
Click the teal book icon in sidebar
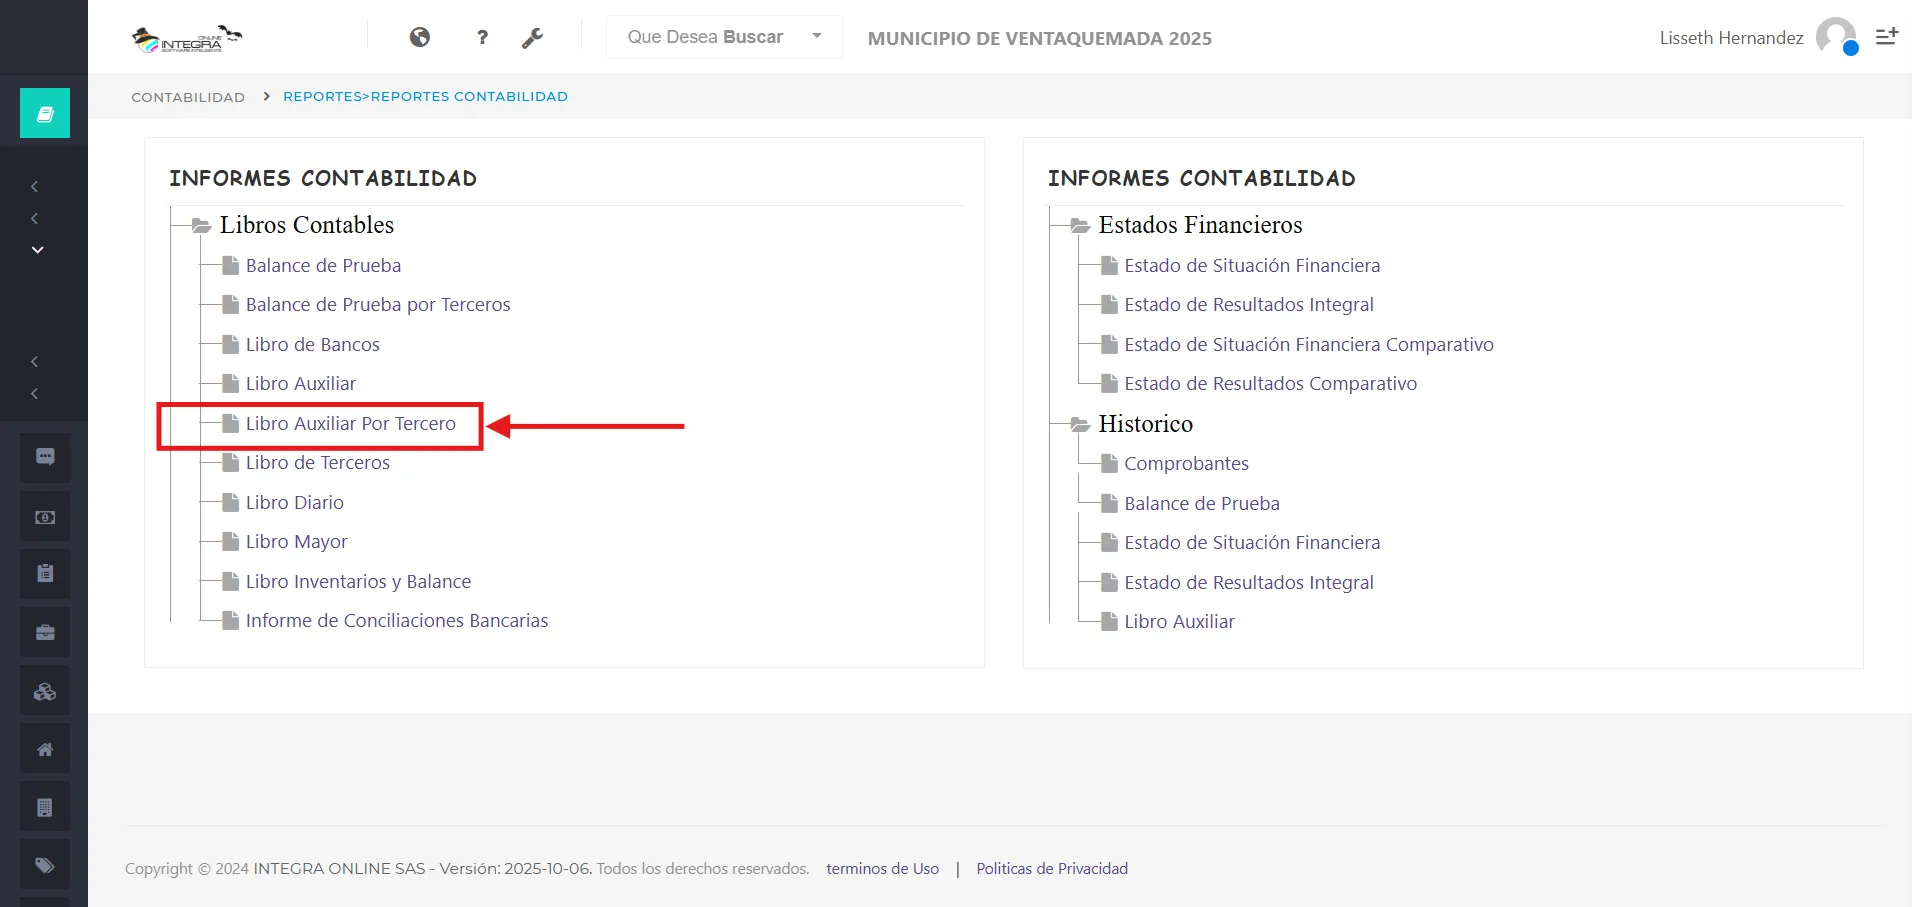pos(45,113)
